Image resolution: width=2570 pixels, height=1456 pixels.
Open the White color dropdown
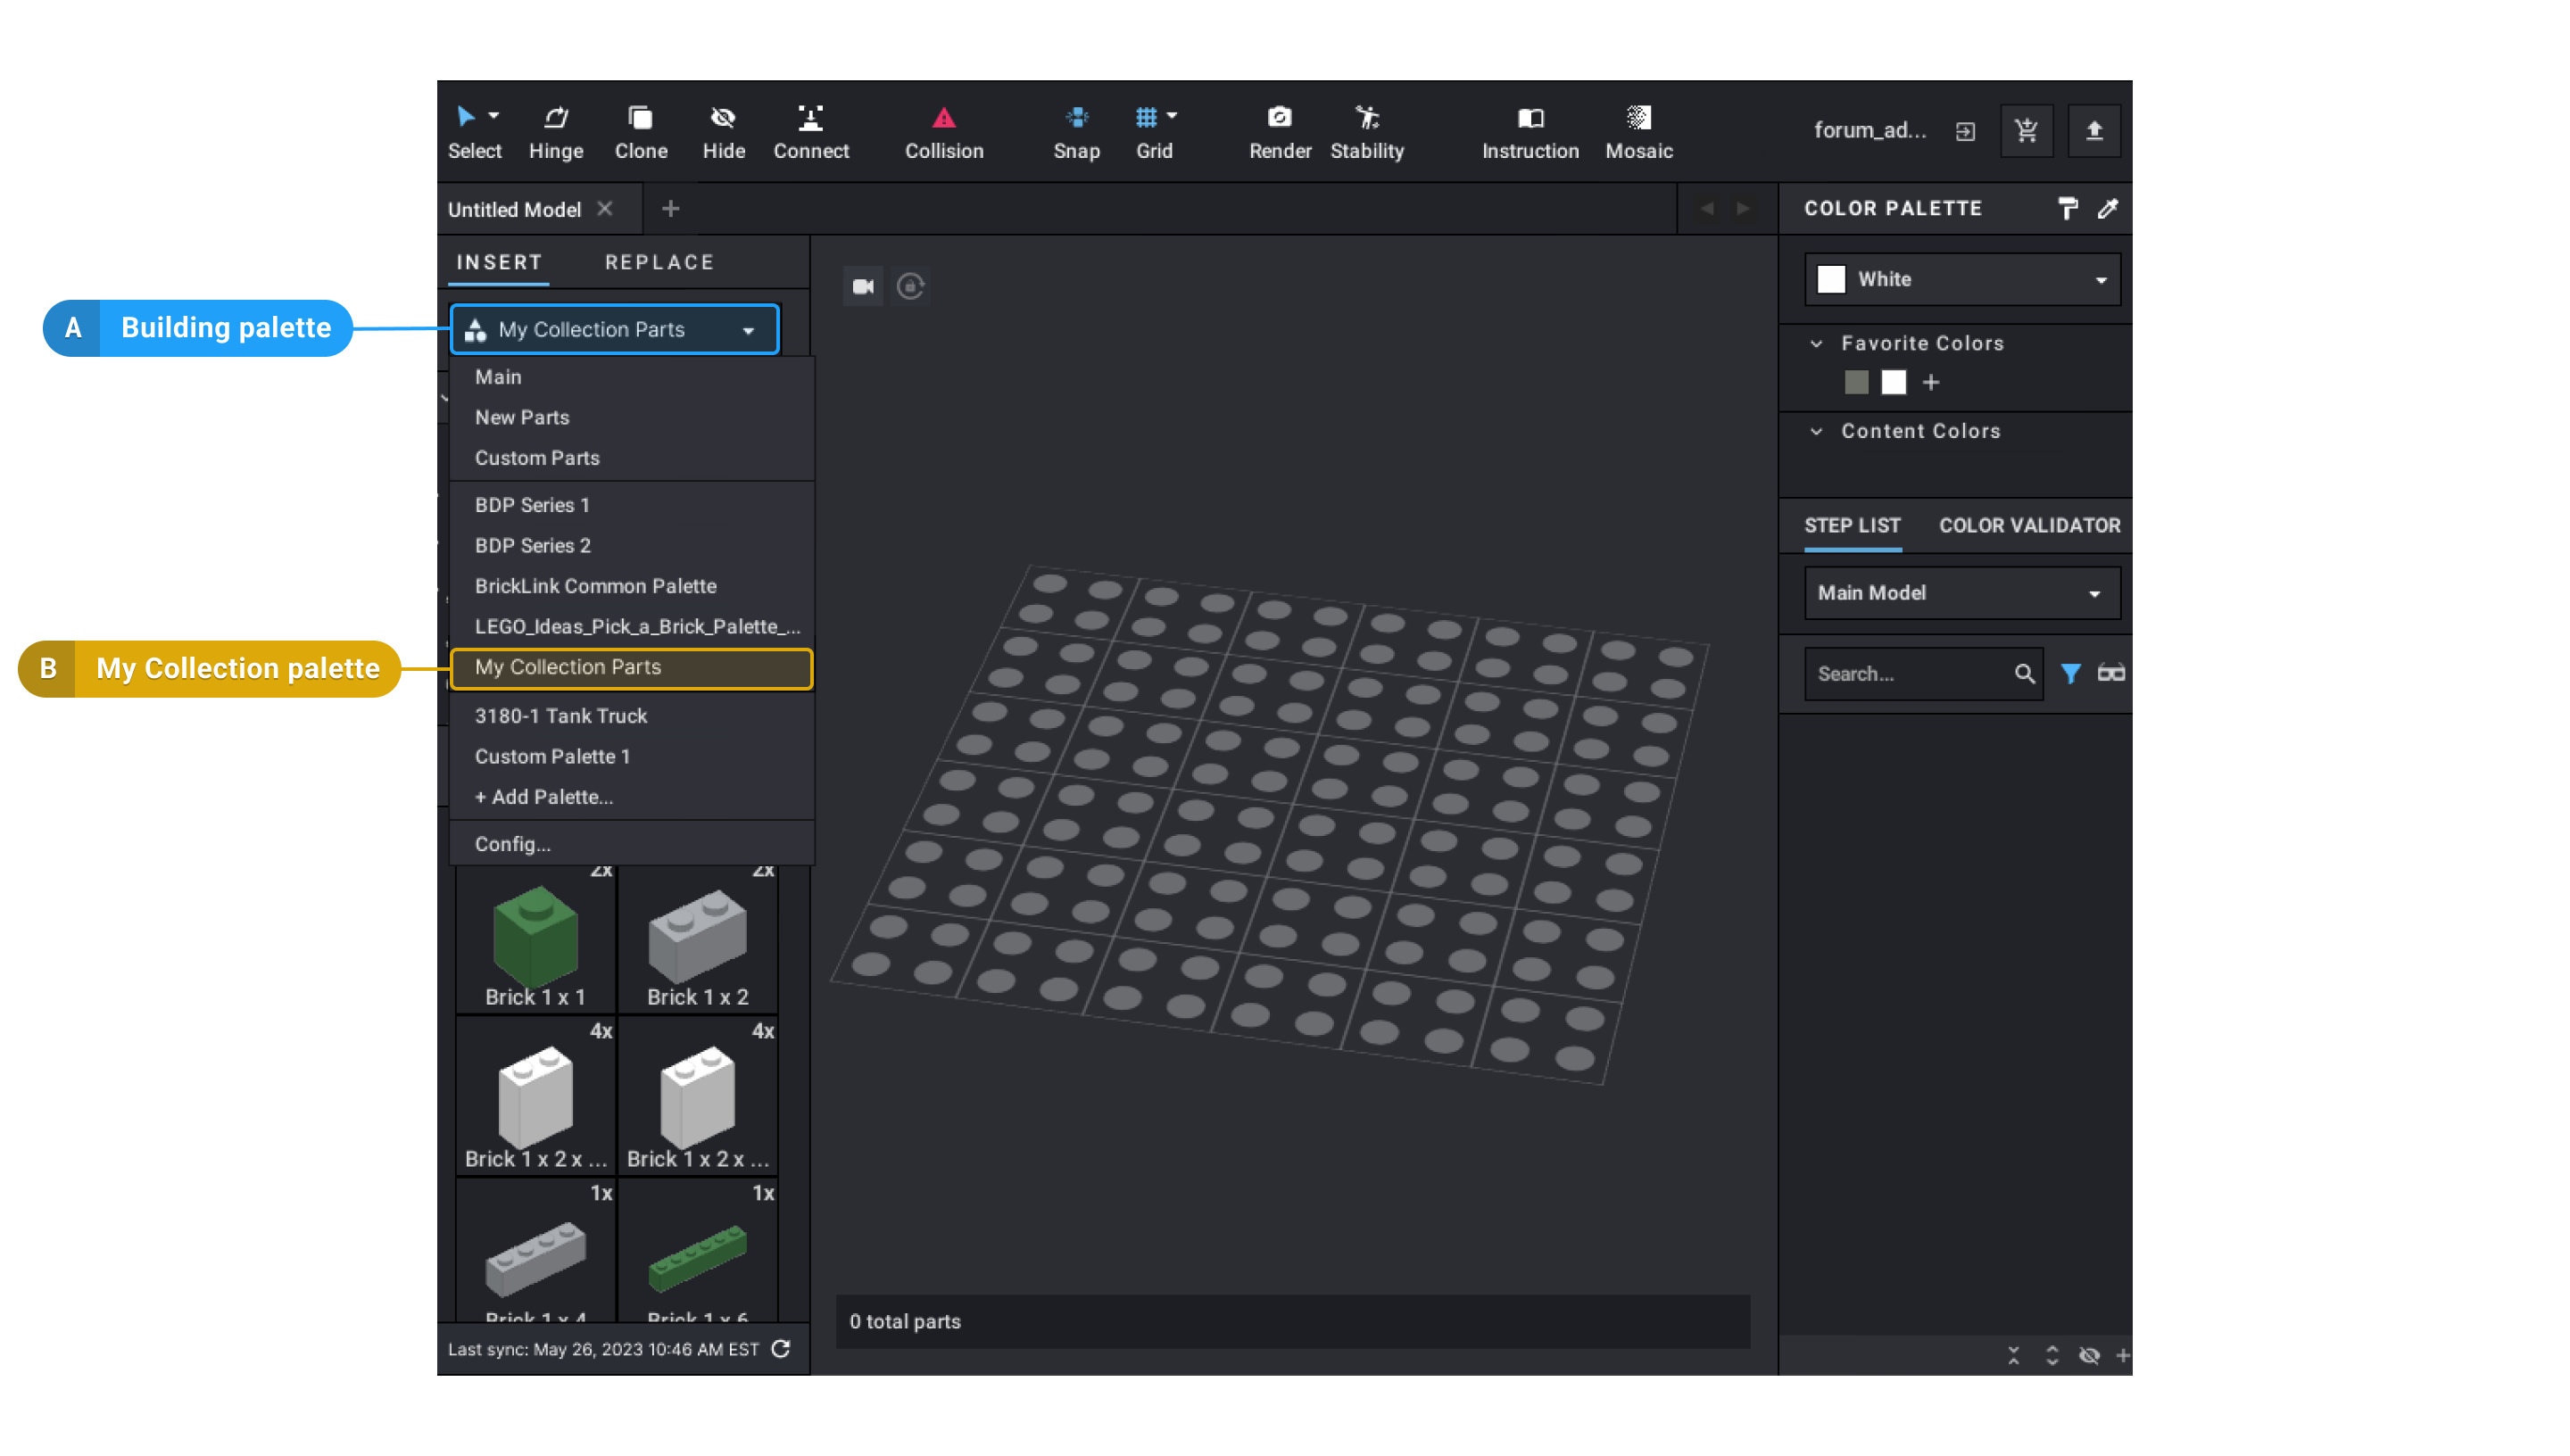click(1962, 279)
